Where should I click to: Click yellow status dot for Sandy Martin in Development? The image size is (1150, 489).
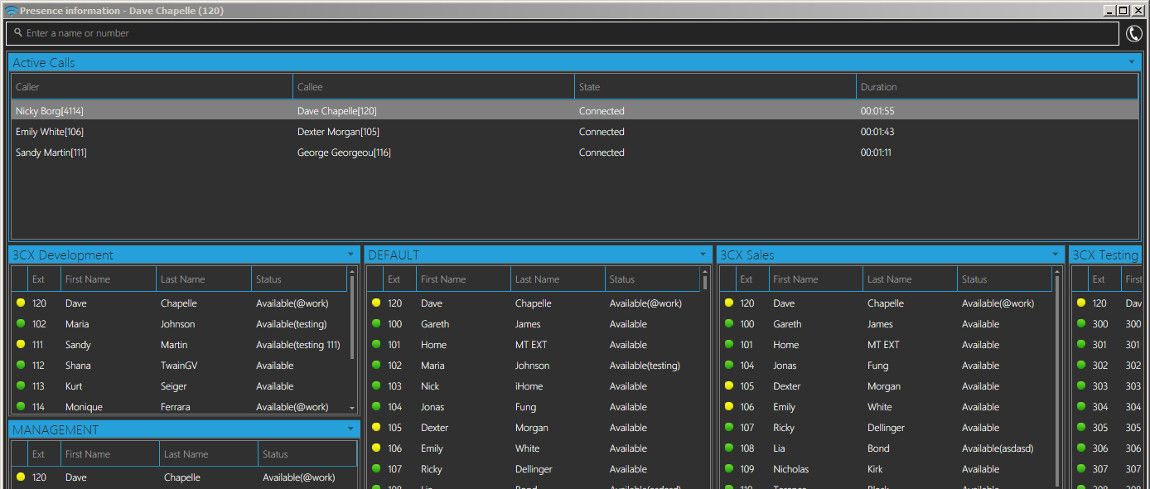click(x=21, y=344)
